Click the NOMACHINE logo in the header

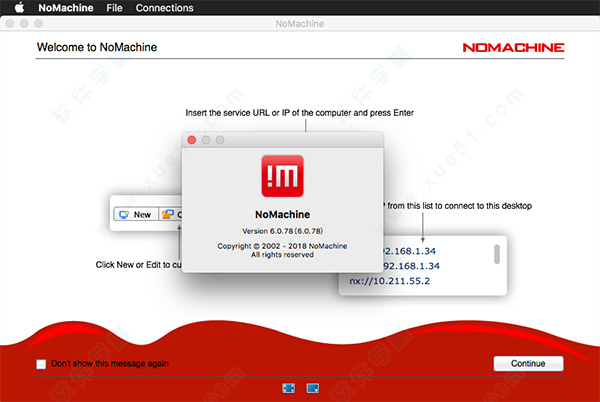pos(513,47)
